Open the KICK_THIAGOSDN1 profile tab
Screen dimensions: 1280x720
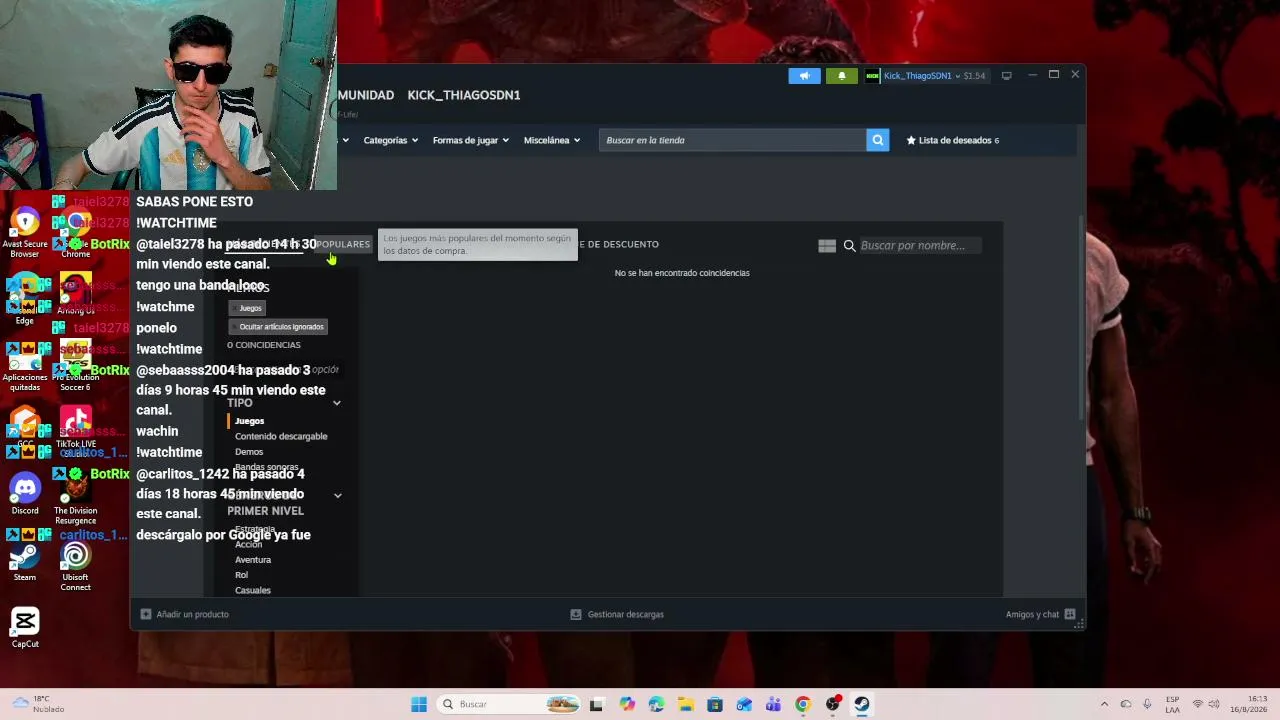pos(464,95)
